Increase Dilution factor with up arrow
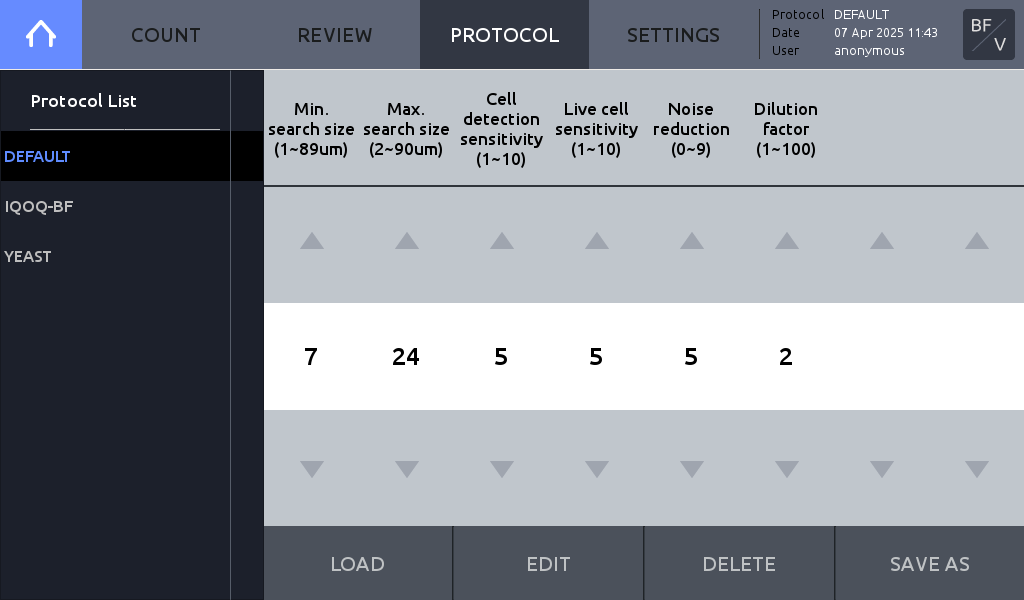Image resolution: width=1024 pixels, height=600 pixels. 787,241
